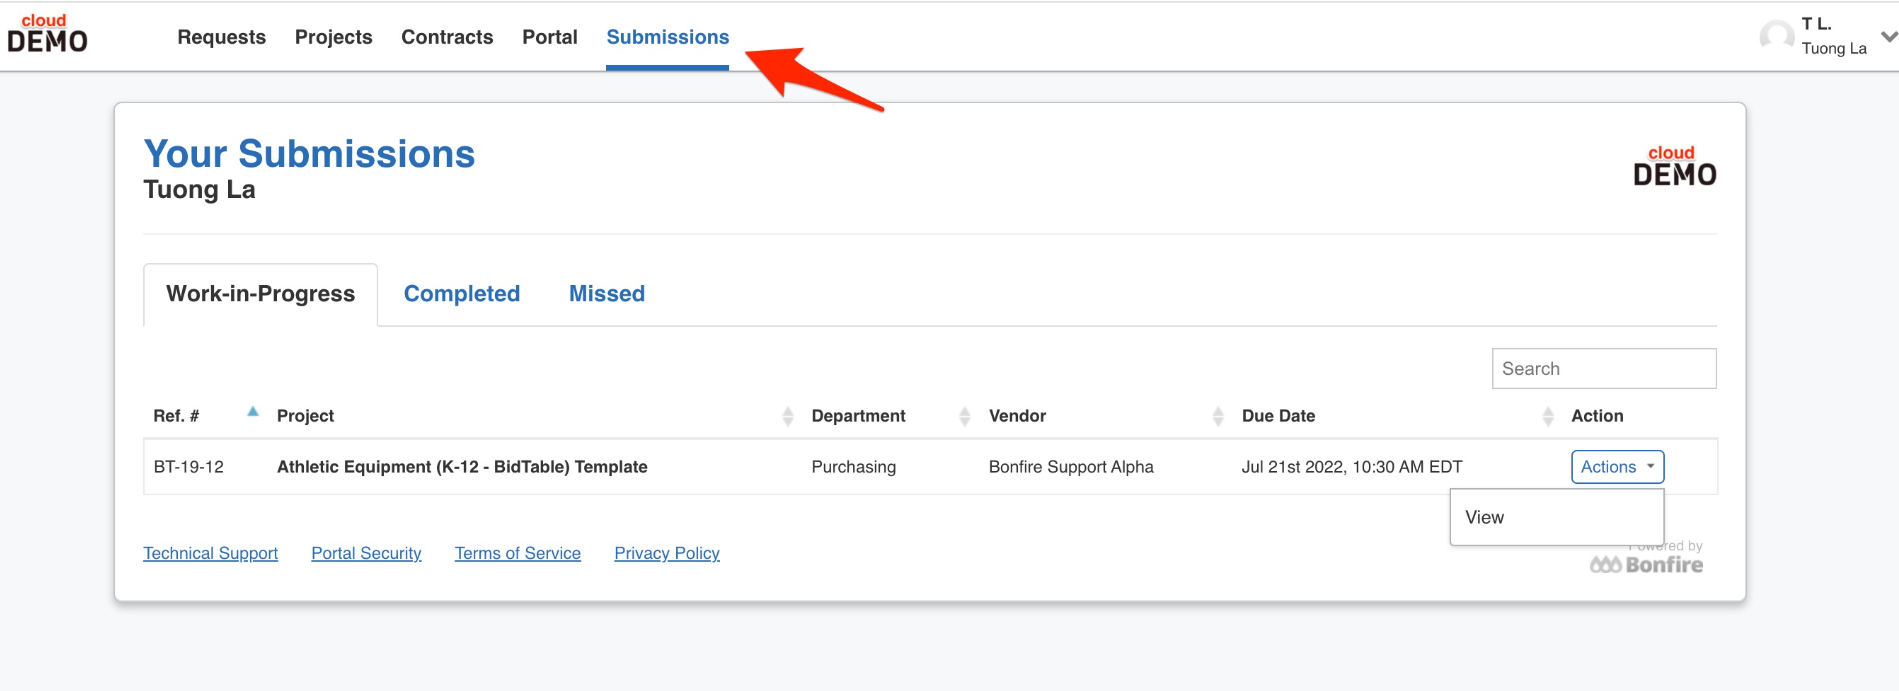Click the Tuong La username in navbar
The image size is (1899, 691).
tap(1833, 48)
